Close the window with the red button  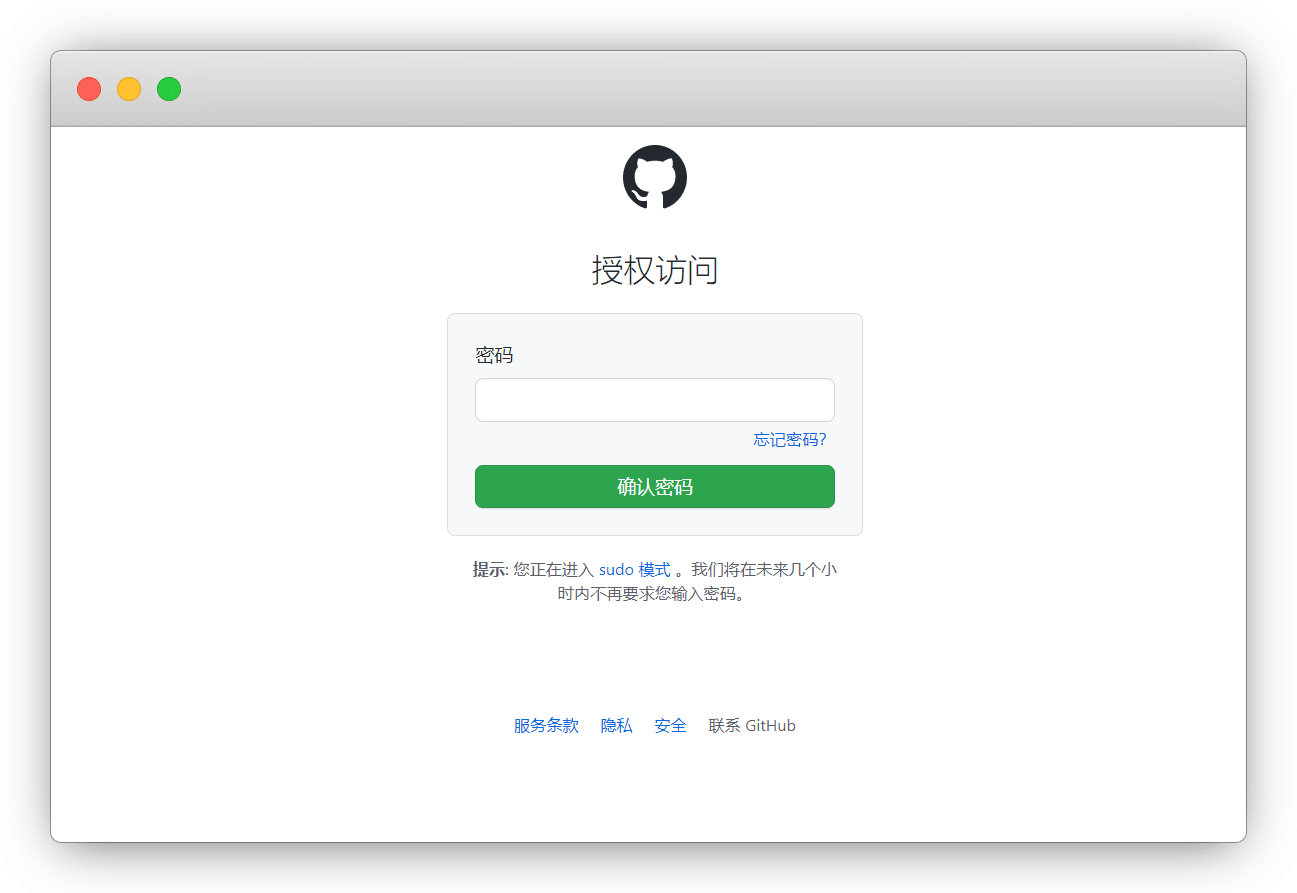tap(89, 89)
